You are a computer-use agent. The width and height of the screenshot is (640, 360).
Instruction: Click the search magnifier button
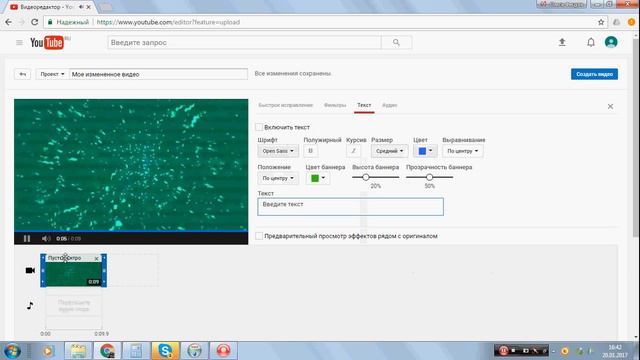pos(396,42)
